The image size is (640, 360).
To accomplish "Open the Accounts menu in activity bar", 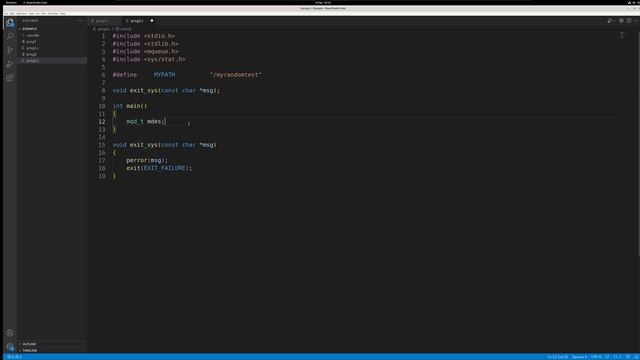I will pos(10,333).
